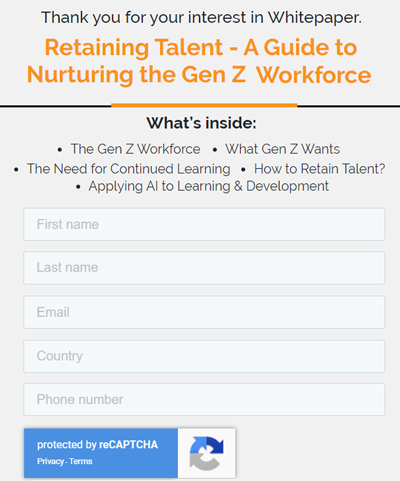
Task: Activate the Country input field
Action: [204, 356]
